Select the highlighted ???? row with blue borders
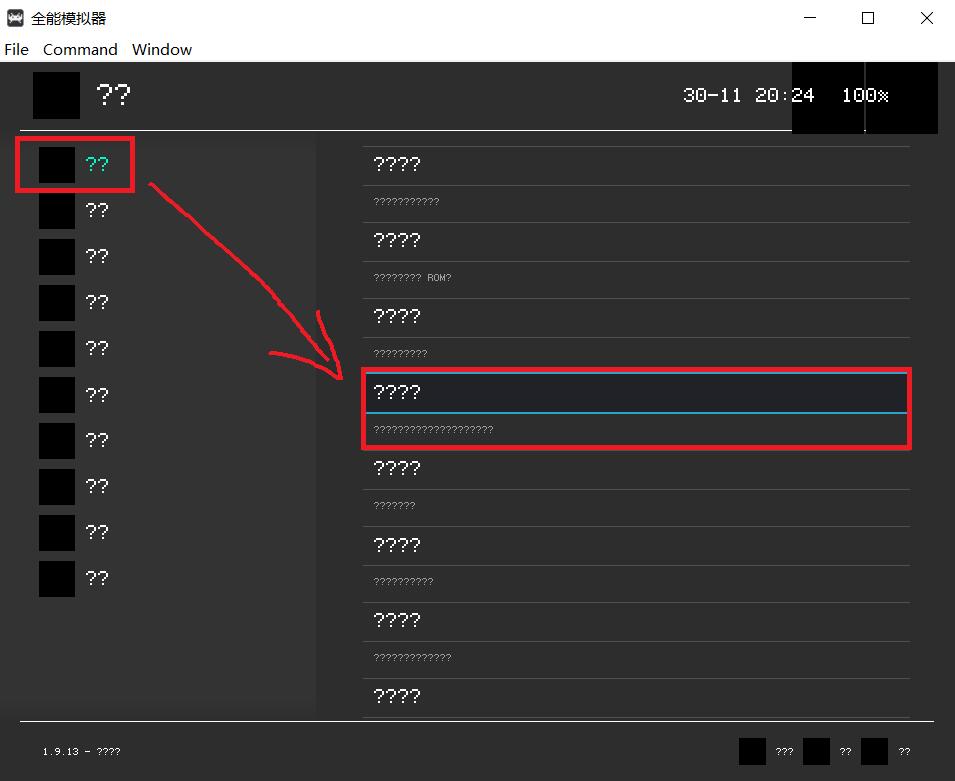This screenshot has width=955, height=781. 636,393
